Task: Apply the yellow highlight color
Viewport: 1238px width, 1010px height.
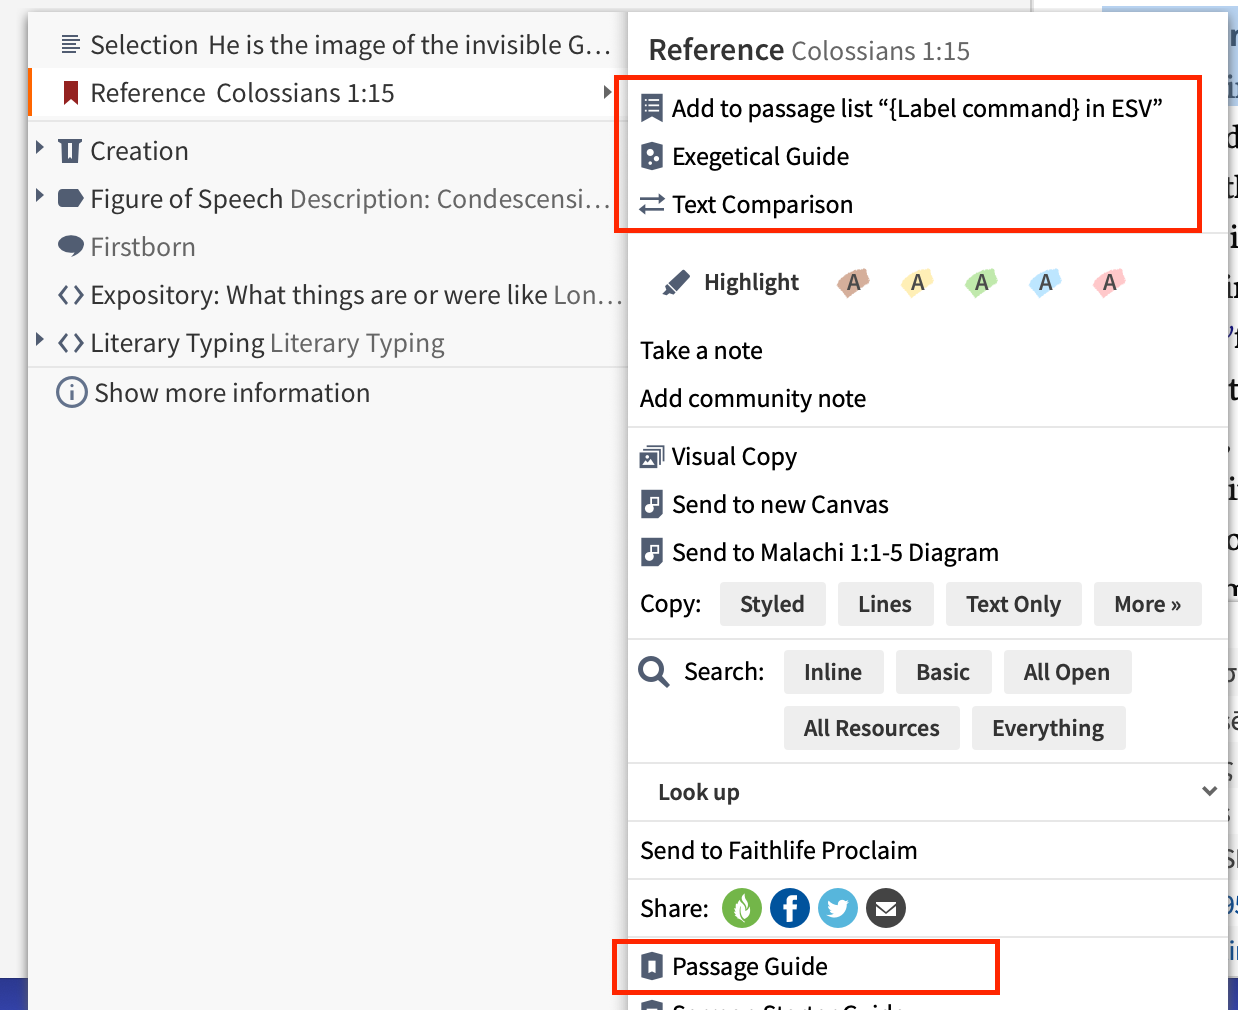Action: (917, 283)
